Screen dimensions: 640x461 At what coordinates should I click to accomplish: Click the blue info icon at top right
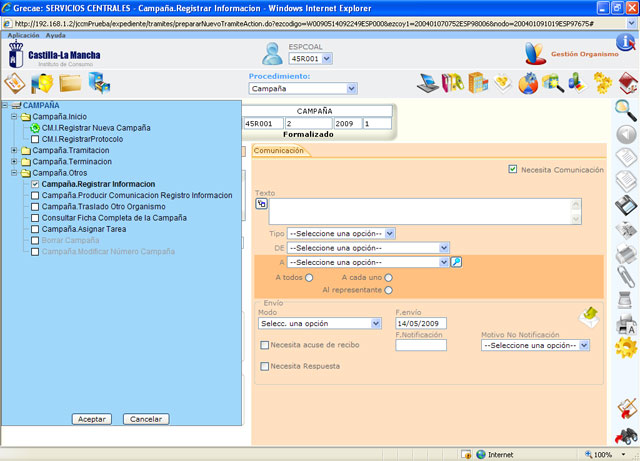point(625,42)
